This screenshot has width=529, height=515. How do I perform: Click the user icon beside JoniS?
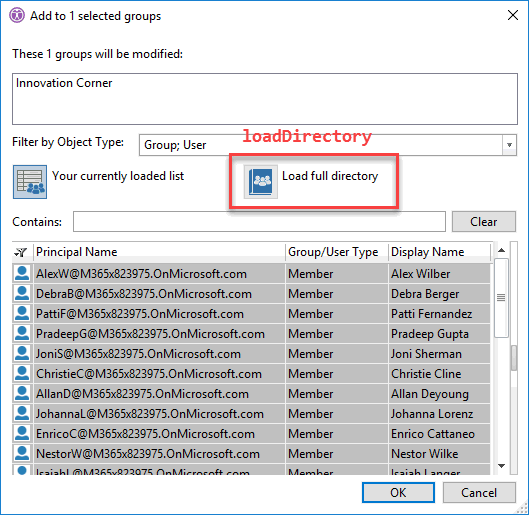[x=22, y=353]
